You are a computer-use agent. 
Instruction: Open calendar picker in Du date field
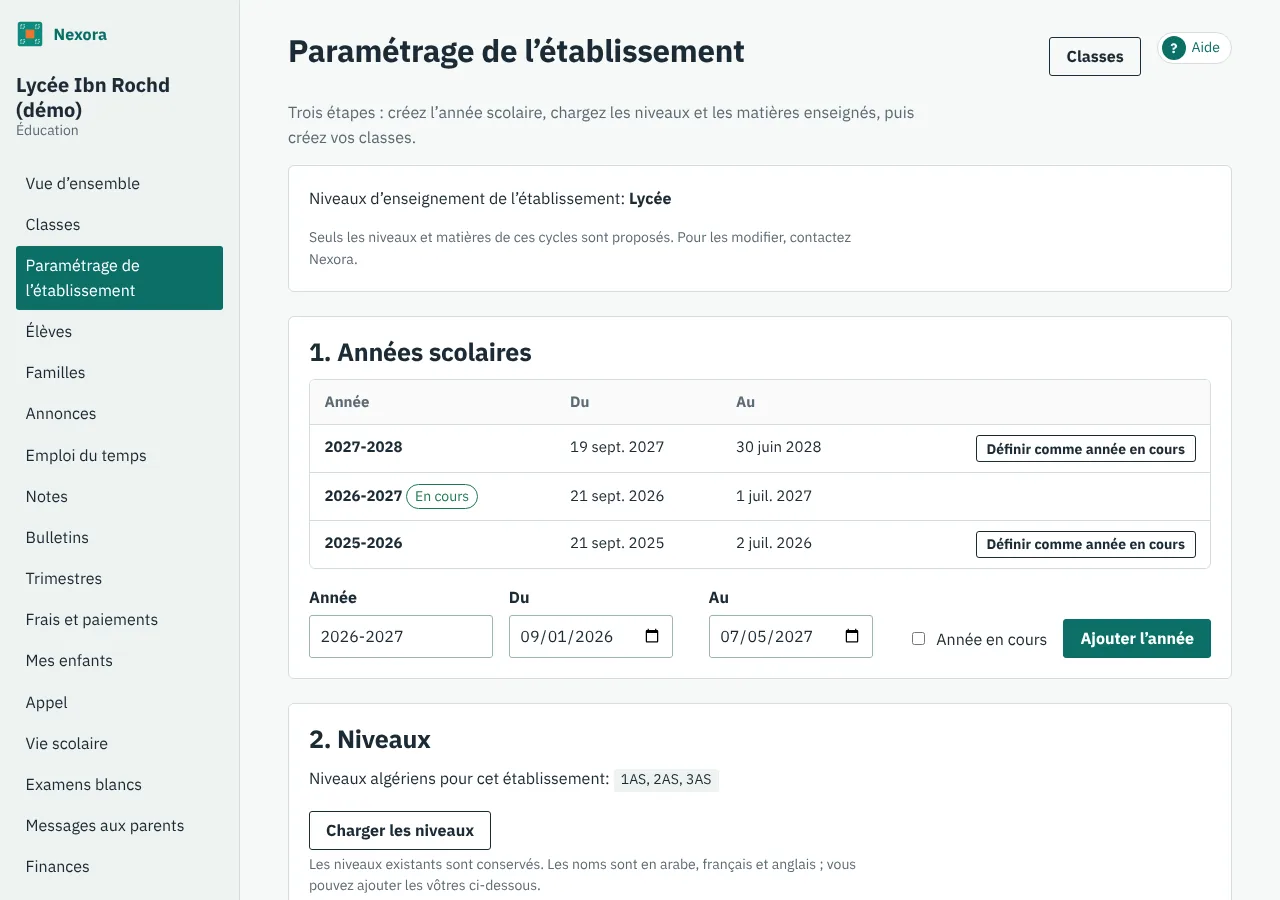tap(652, 636)
